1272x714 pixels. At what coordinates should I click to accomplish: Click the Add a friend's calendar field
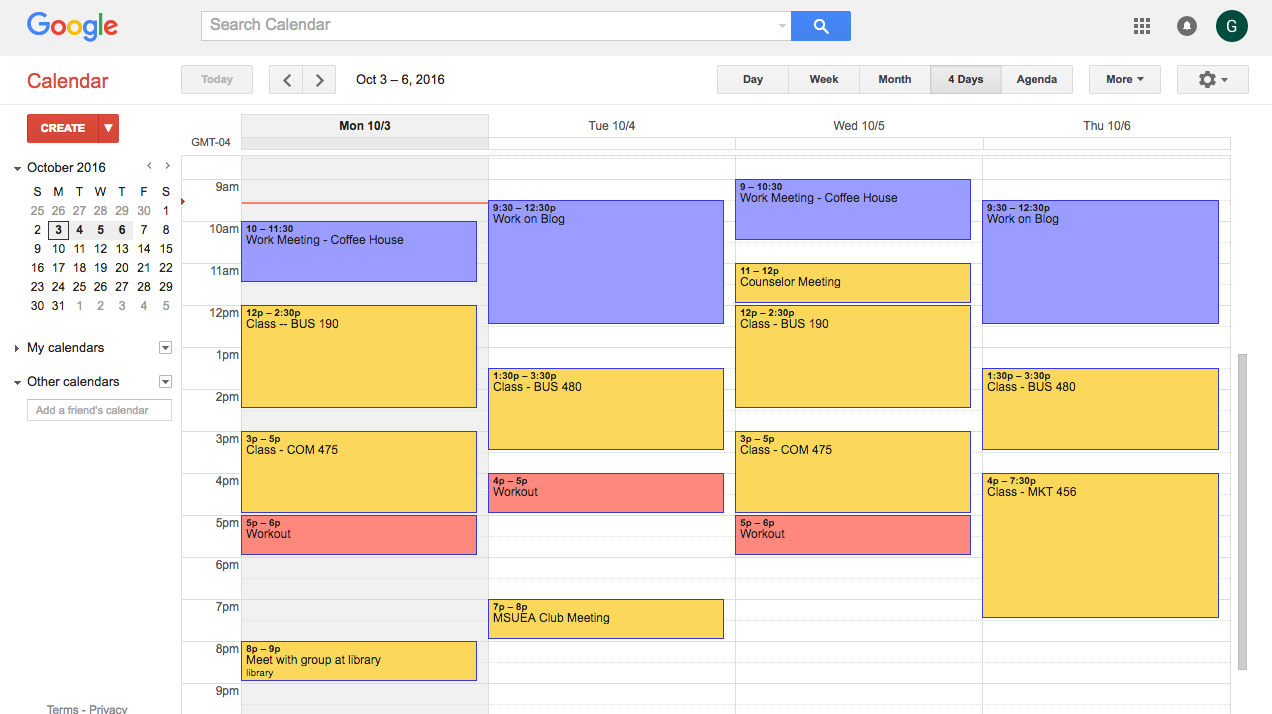click(x=99, y=410)
